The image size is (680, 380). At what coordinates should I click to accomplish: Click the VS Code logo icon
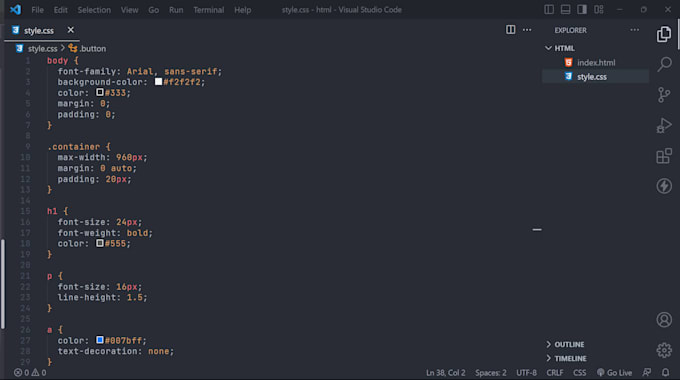pyautogui.click(x=16, y=10)
